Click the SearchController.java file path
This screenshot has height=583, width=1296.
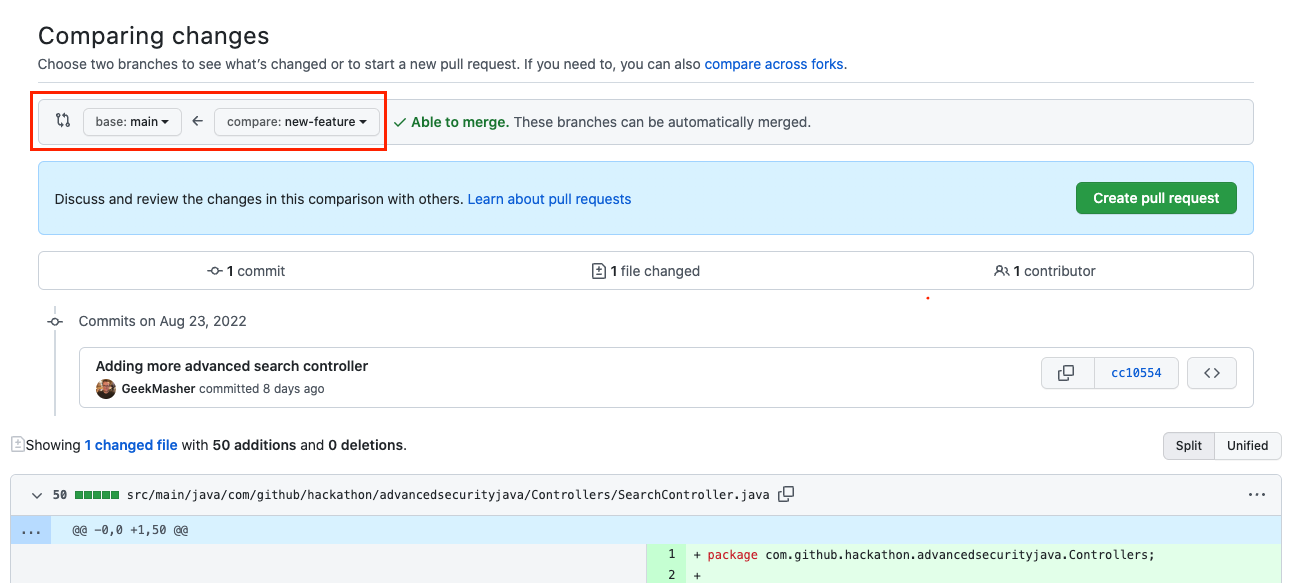pos(448,495)
